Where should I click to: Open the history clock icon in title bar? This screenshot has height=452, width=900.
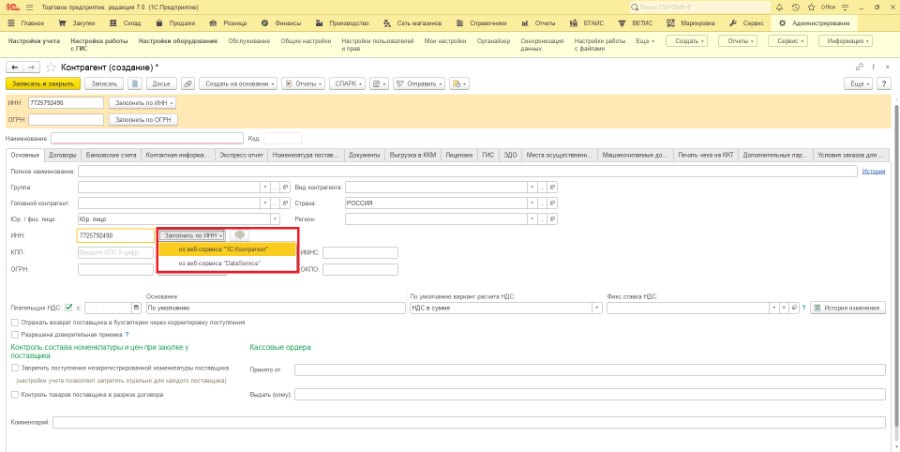point(795,7)
